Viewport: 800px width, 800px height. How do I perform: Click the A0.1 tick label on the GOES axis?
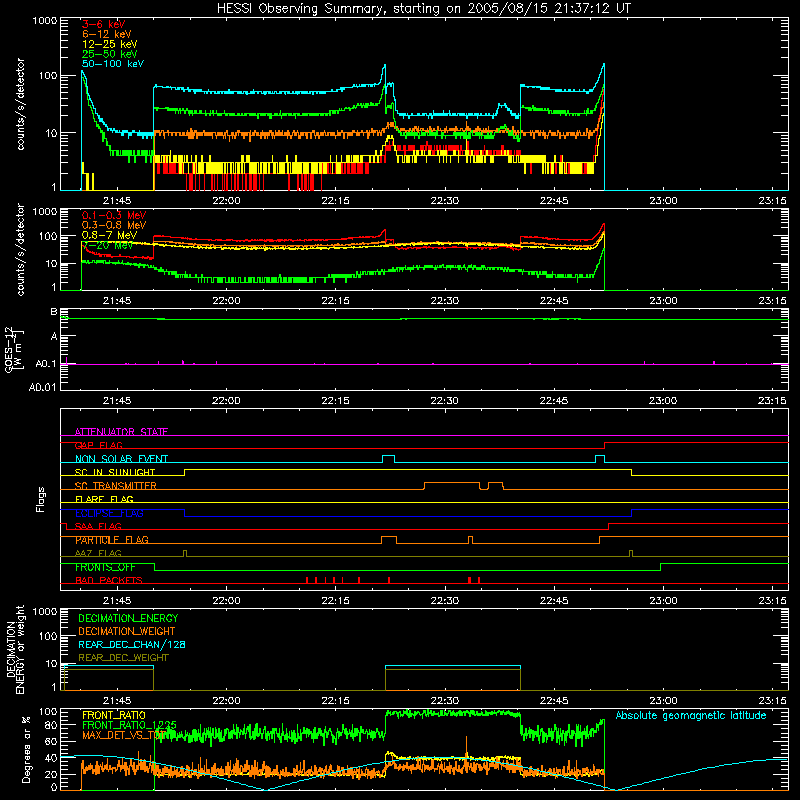click(46, 364)
